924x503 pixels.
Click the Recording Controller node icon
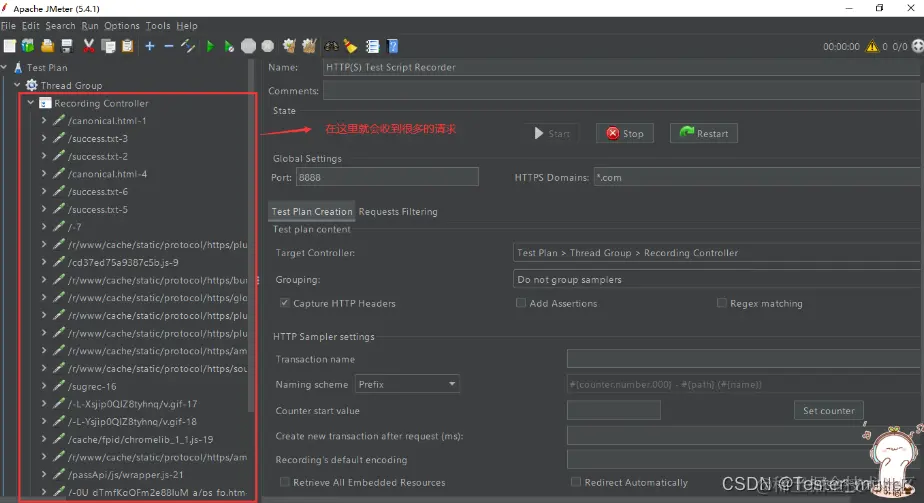pyautogui.click(x=45, y=103)
